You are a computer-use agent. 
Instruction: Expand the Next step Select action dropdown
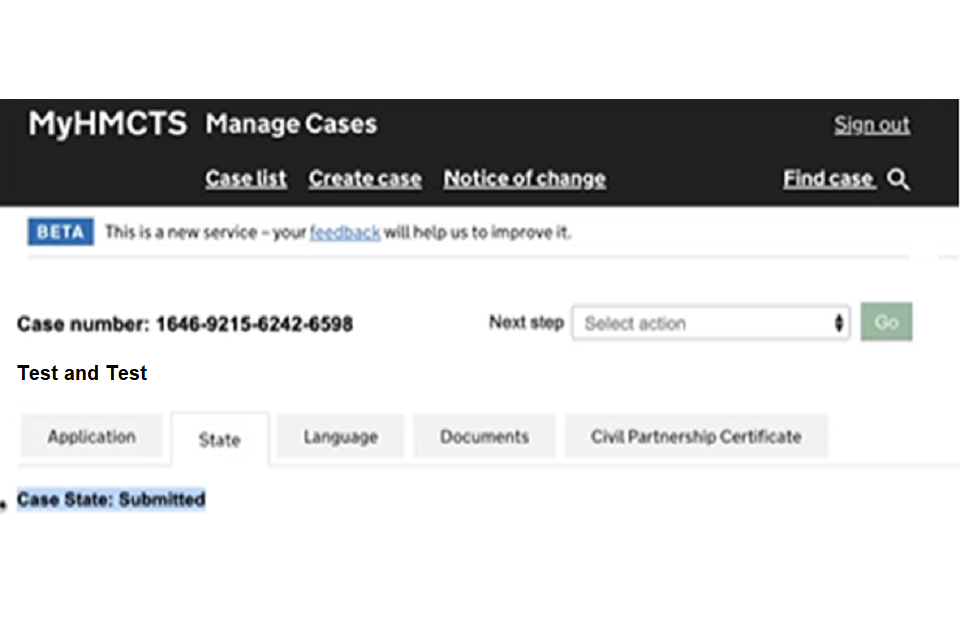click(x=711, y=323)
